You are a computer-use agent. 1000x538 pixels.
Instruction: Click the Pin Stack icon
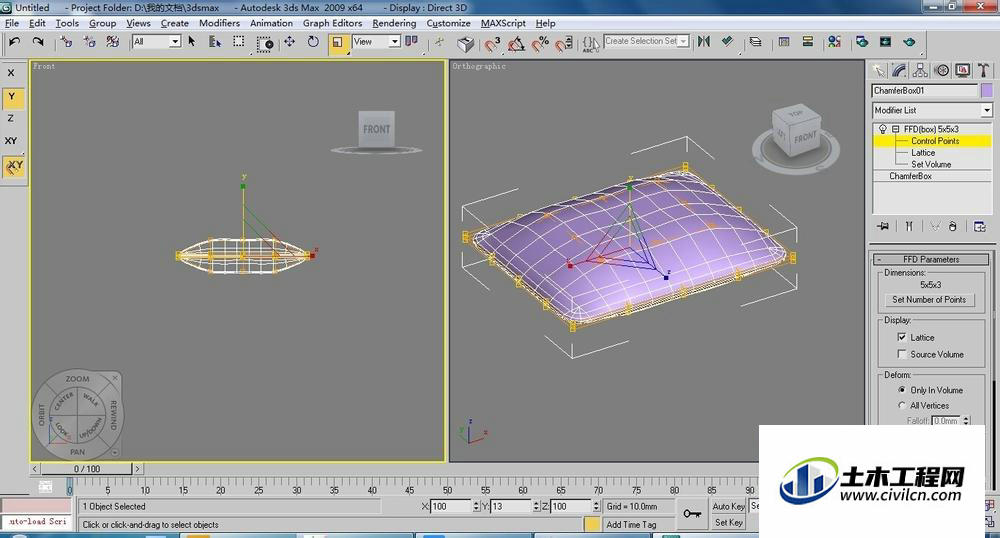[x=883, y=226]
